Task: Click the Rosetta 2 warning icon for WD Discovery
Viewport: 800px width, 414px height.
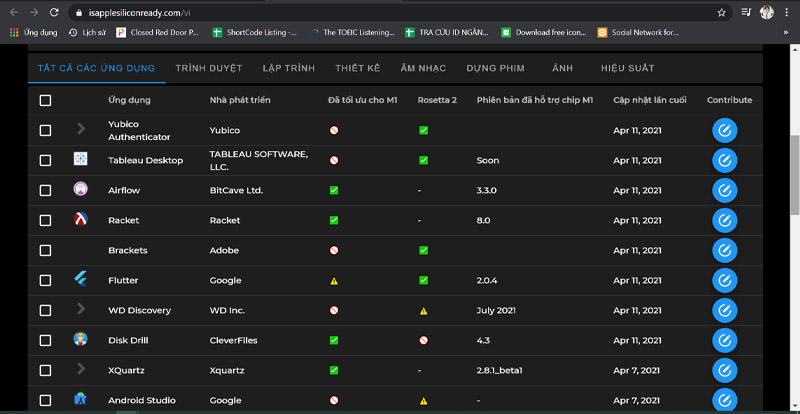Action: pyautogui.click(x=423, y=311)
